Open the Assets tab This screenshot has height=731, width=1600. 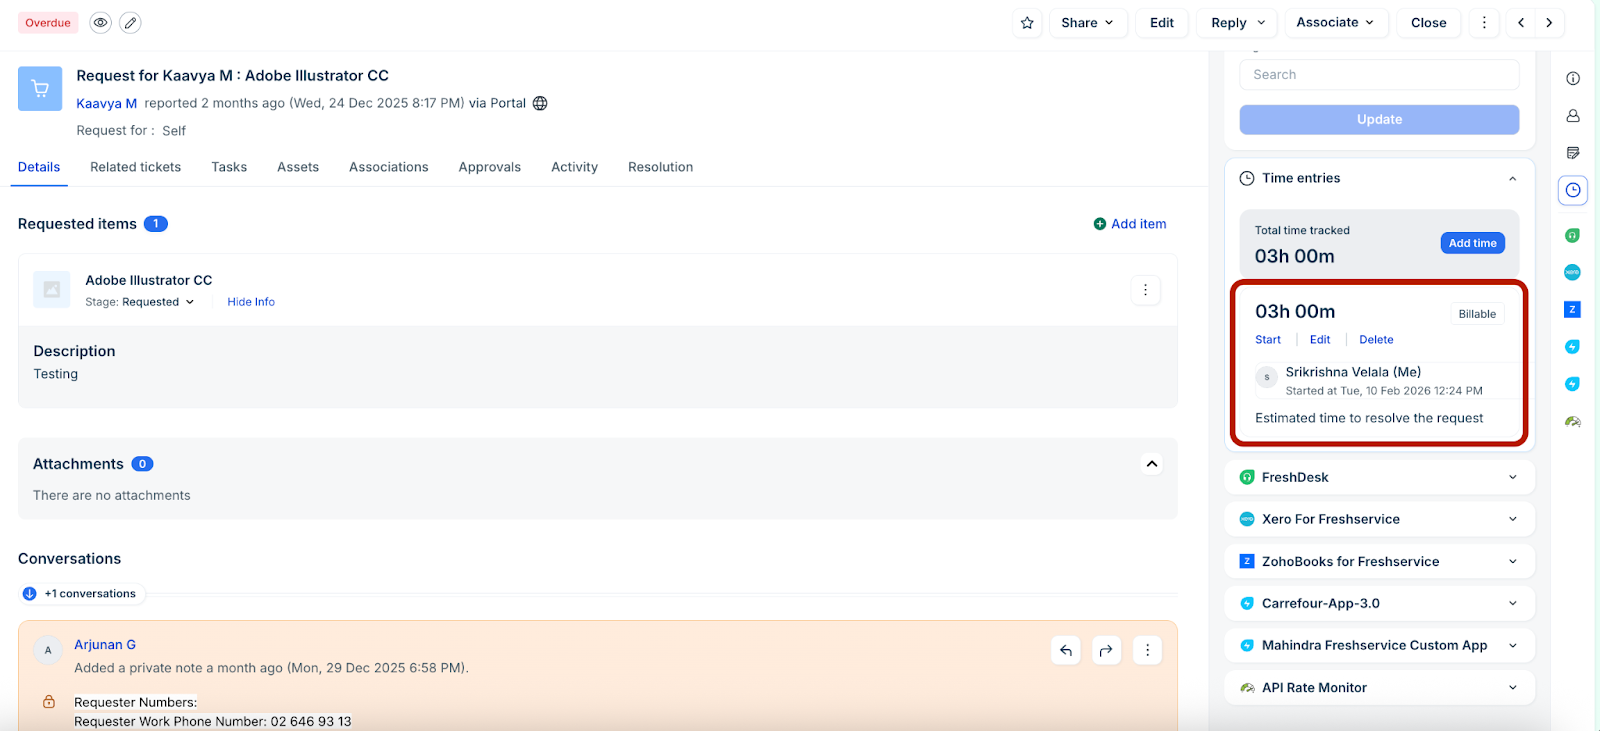(x=298, y=167)
